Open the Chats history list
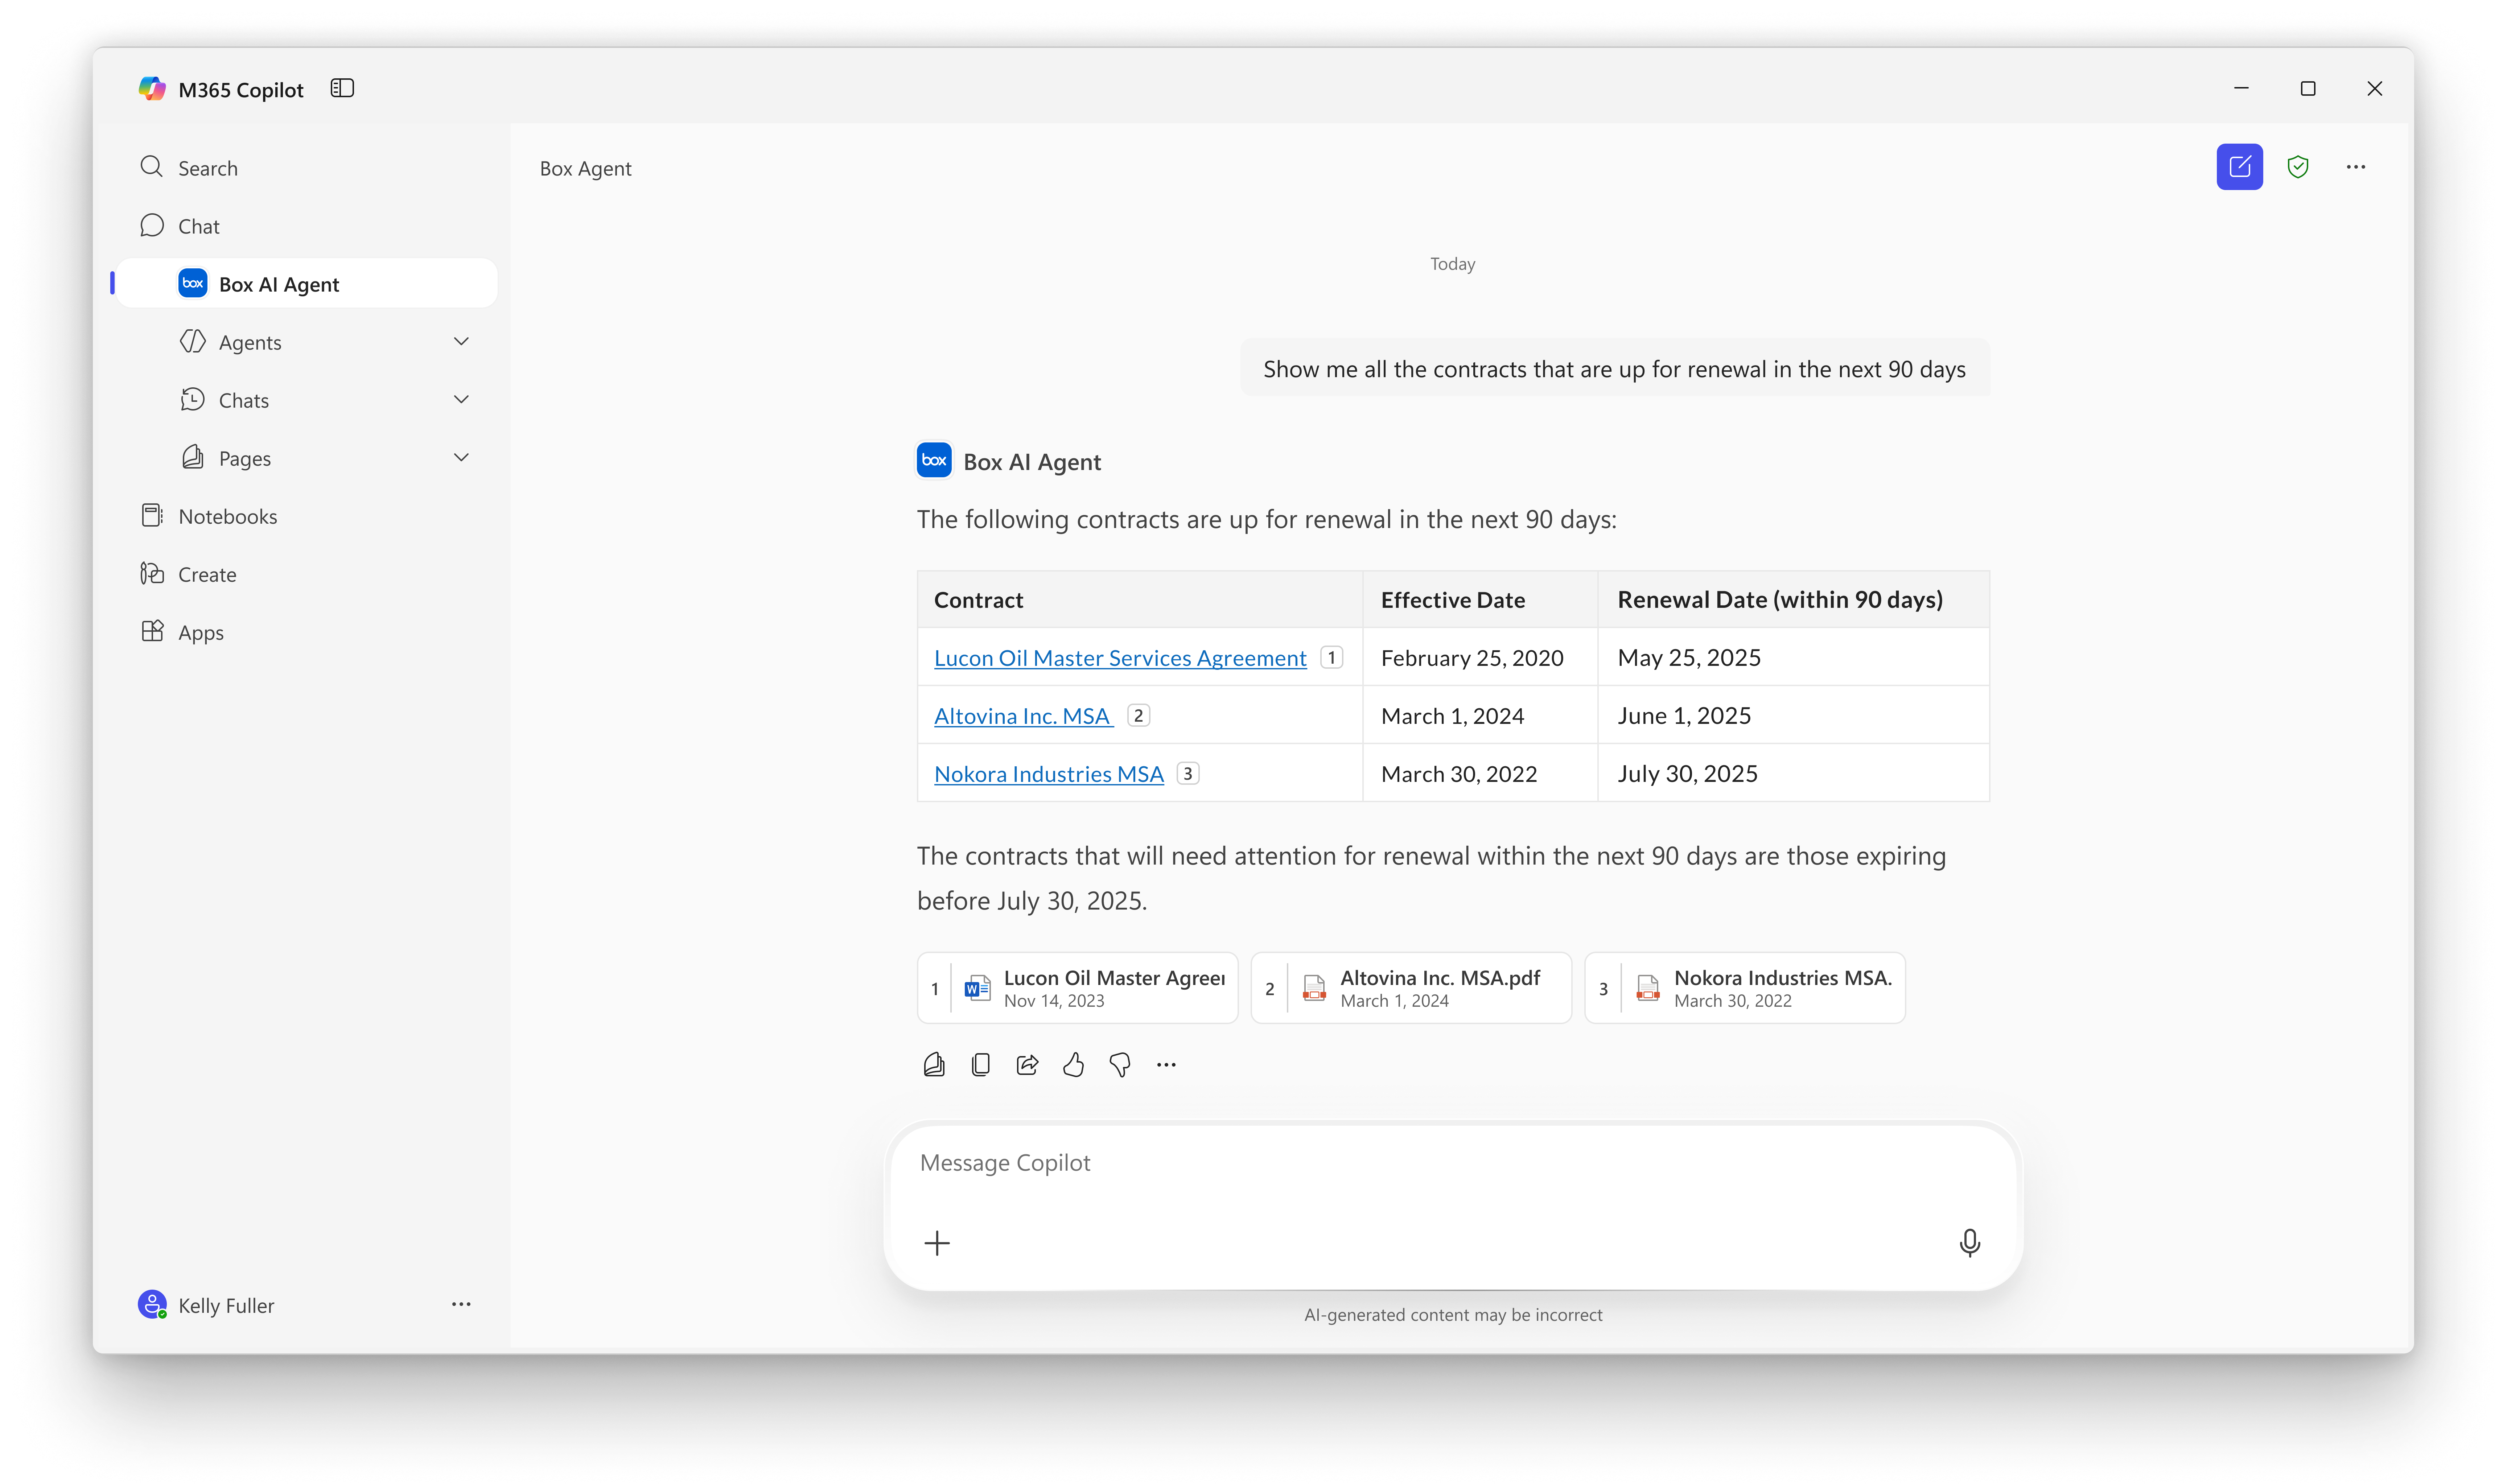This screenshot has height=1484, width=2507. [244, 400]
